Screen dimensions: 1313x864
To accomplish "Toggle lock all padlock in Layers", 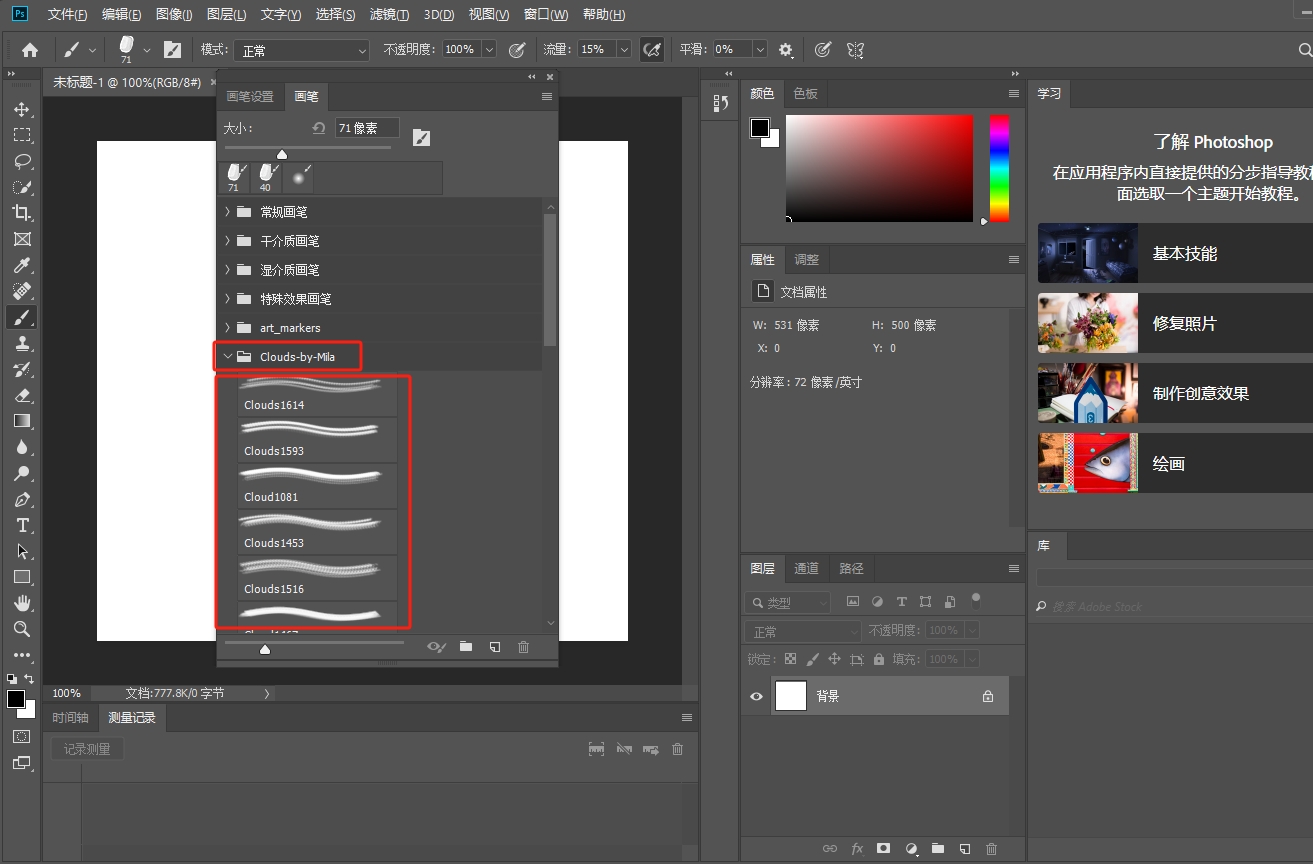I will (x=879, y=659).
